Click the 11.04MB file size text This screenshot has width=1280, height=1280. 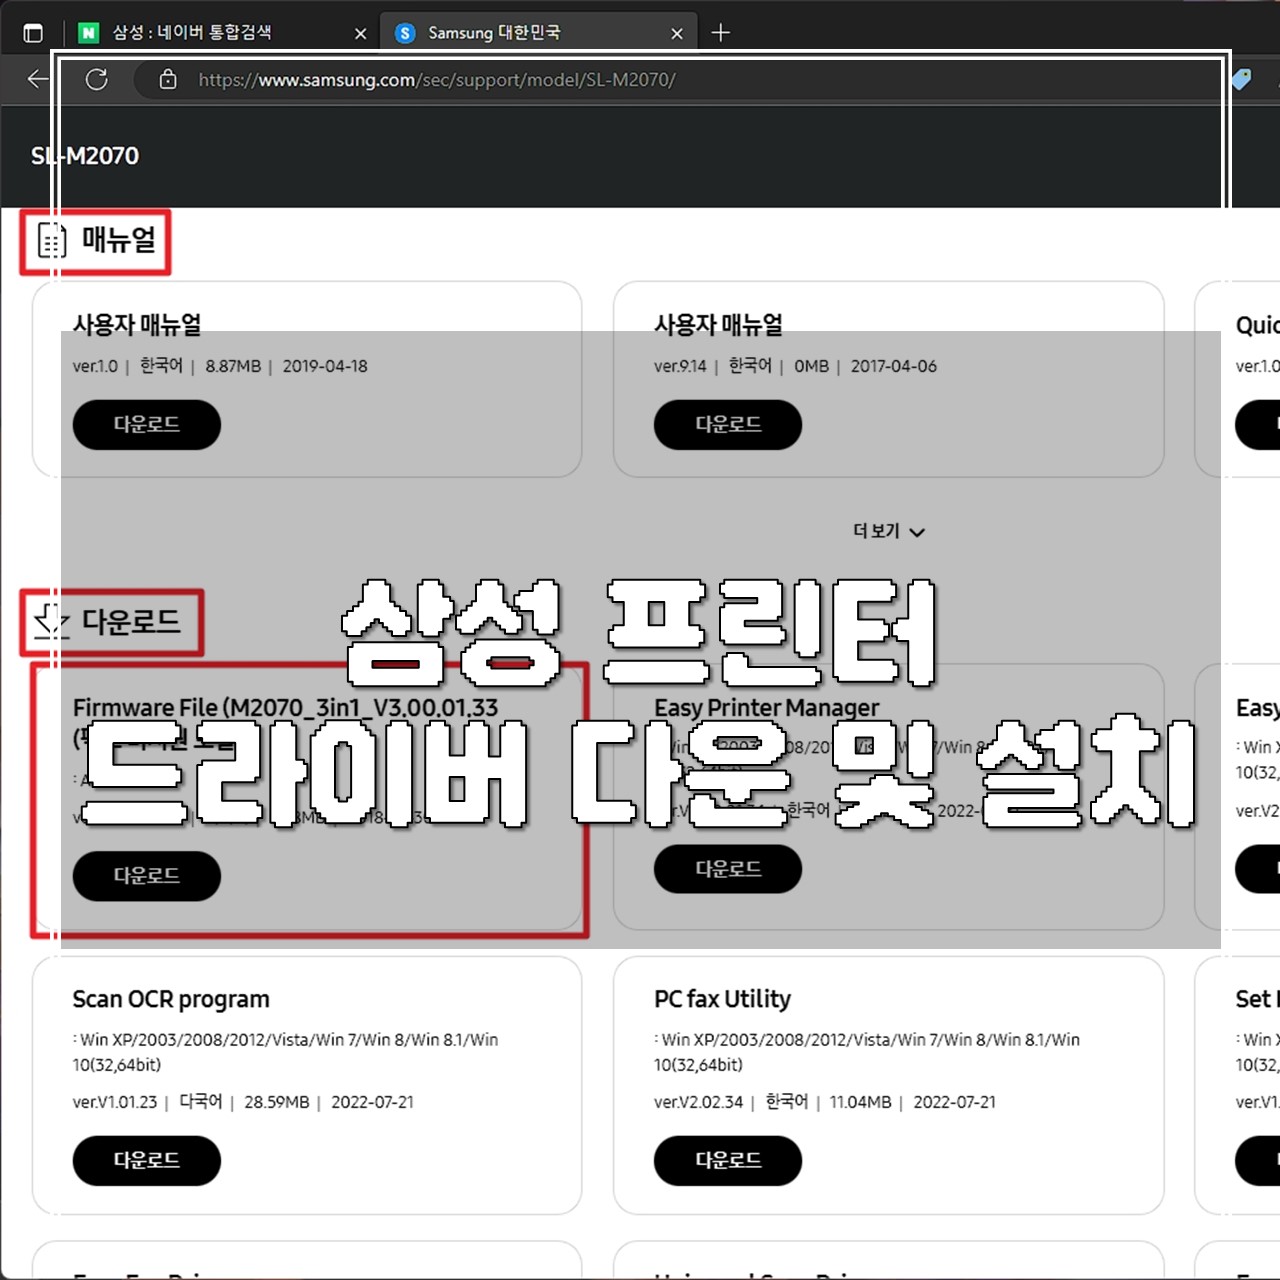[x=860, y=1102]
